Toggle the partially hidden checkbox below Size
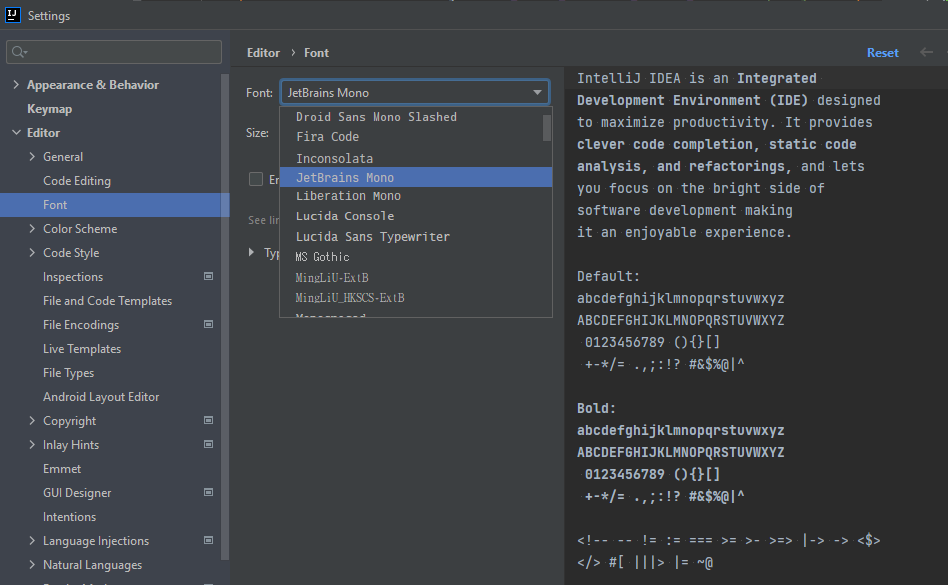The height and width of the screenshot is (585, 948). (x=256, y=179)
